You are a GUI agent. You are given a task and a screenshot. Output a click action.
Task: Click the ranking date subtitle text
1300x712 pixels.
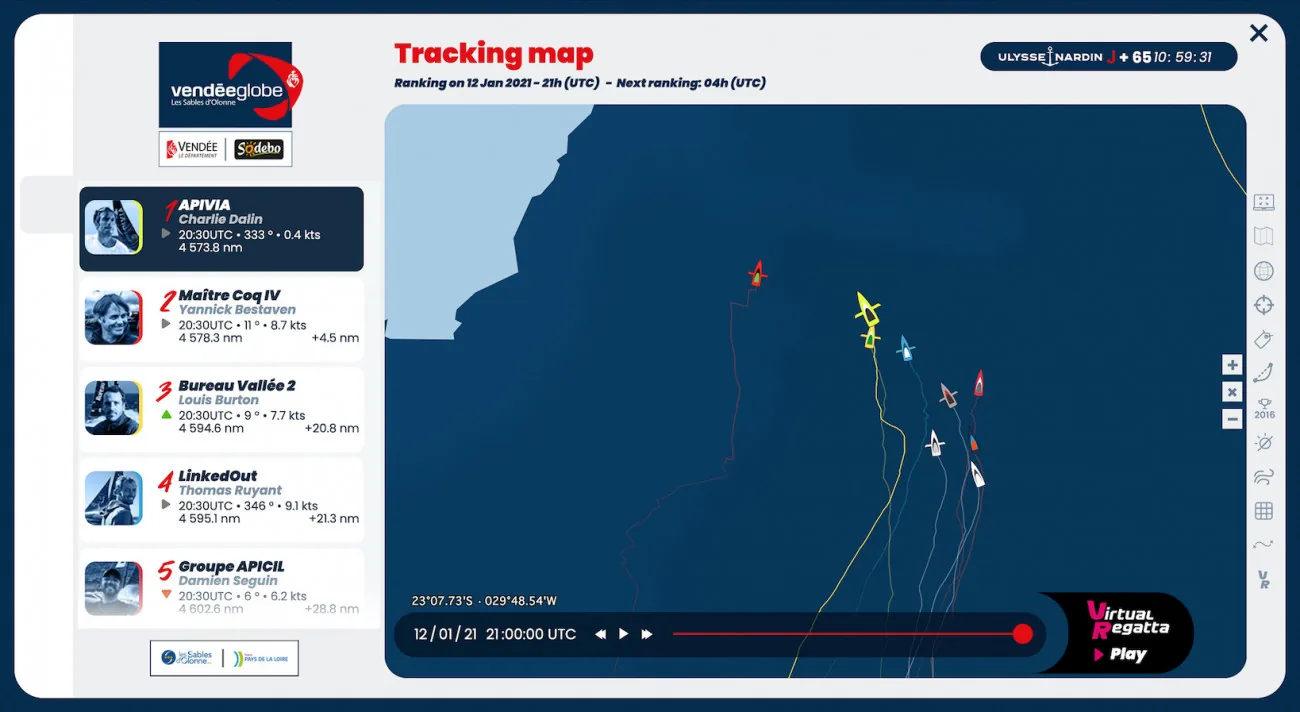coord(580,83)
